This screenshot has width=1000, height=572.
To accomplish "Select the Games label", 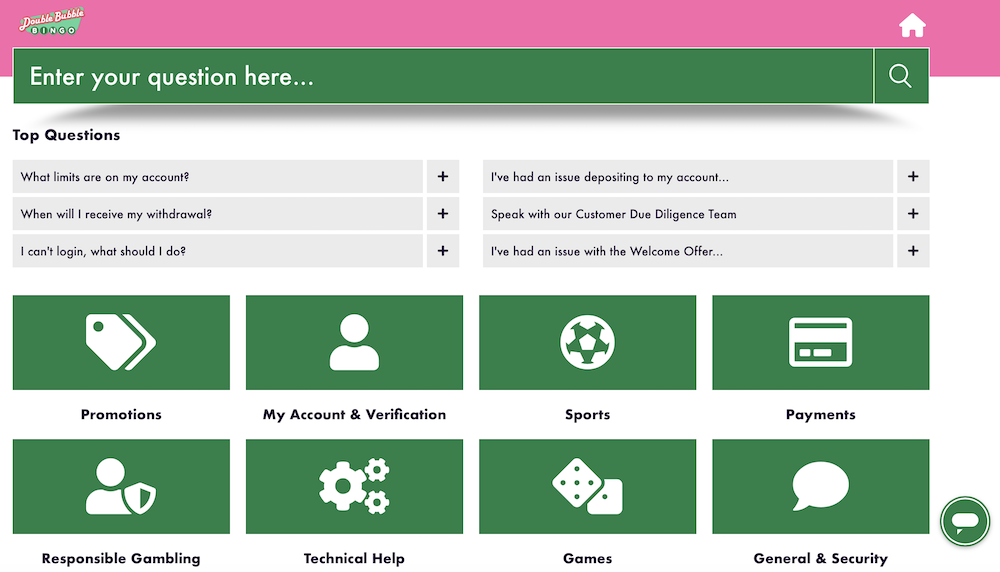I will [x=587, y=559].
